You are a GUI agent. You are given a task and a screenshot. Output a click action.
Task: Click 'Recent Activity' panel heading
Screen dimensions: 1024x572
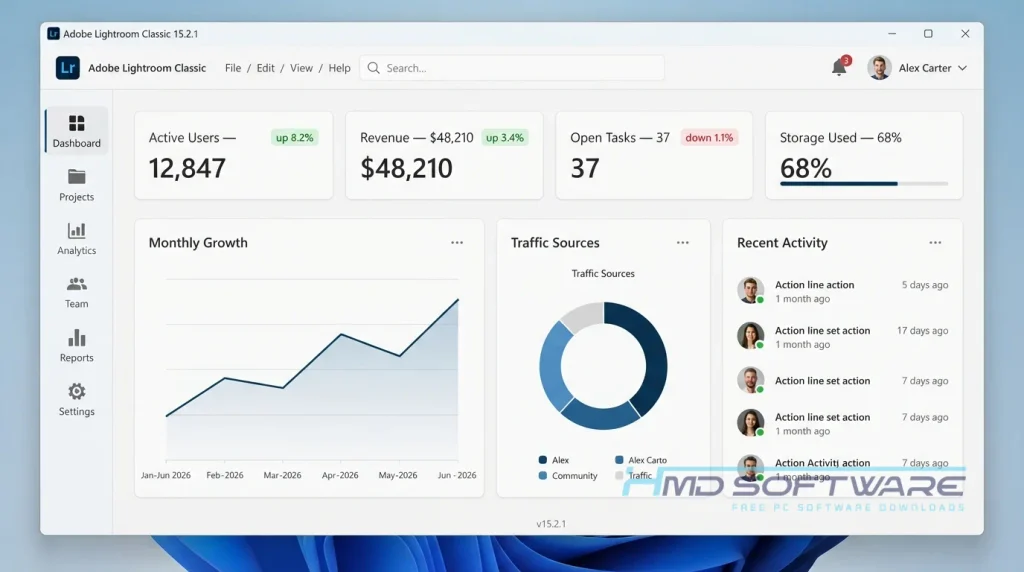782,242
